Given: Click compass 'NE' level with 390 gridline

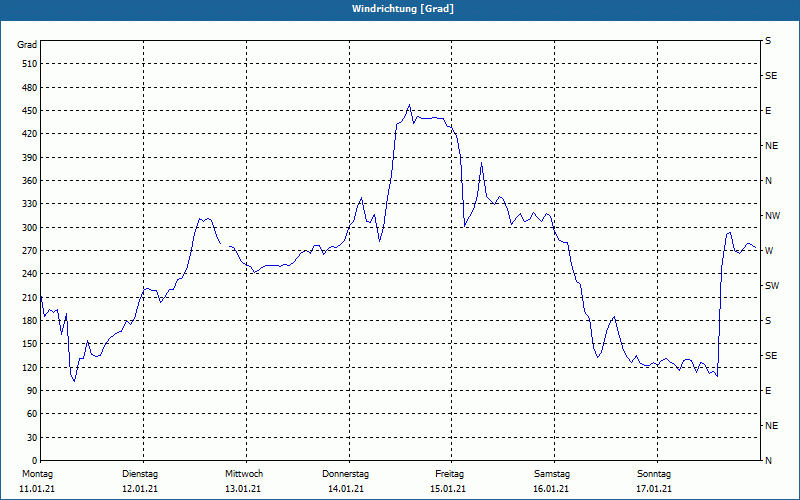Looking at the screenshot, I should pyautogui.click(x=771, y=146).
